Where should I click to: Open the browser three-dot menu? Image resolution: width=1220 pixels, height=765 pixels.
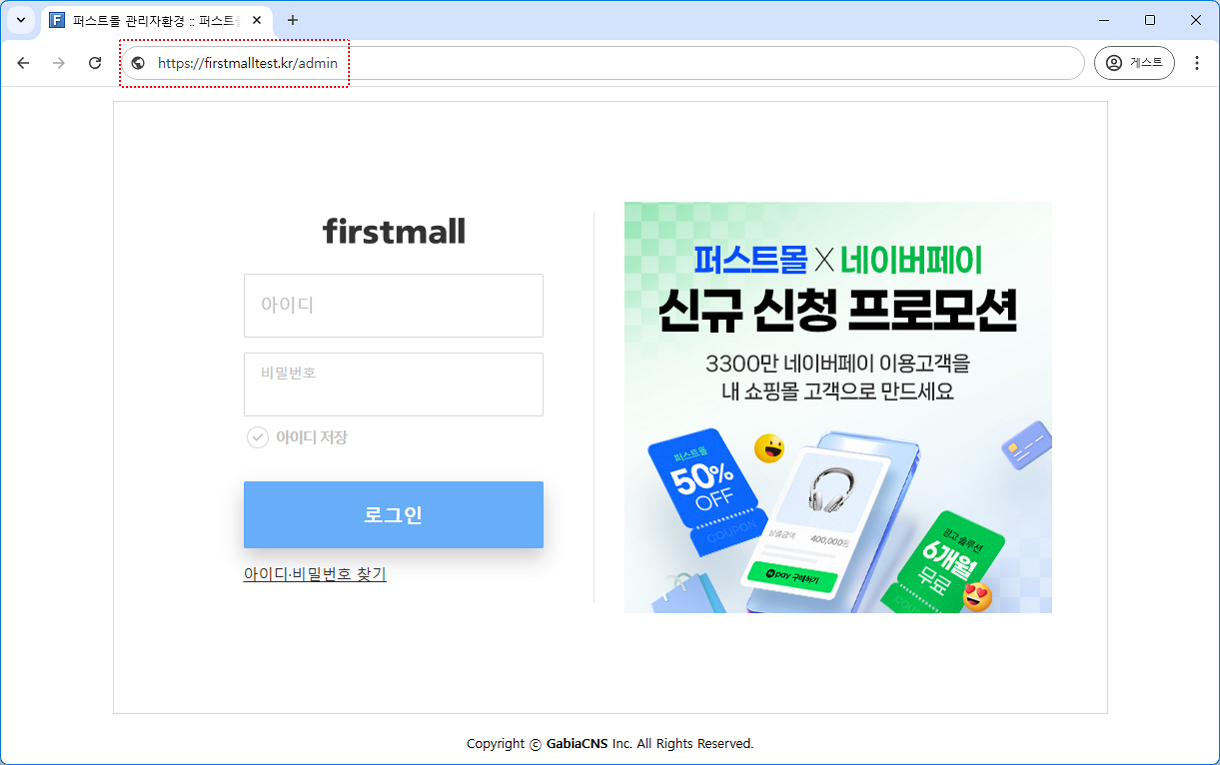pyautogui.click(x=1197, y=63)
